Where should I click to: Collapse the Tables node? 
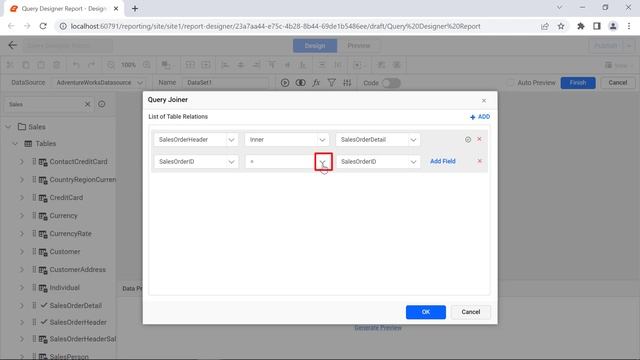pos(15,144)
